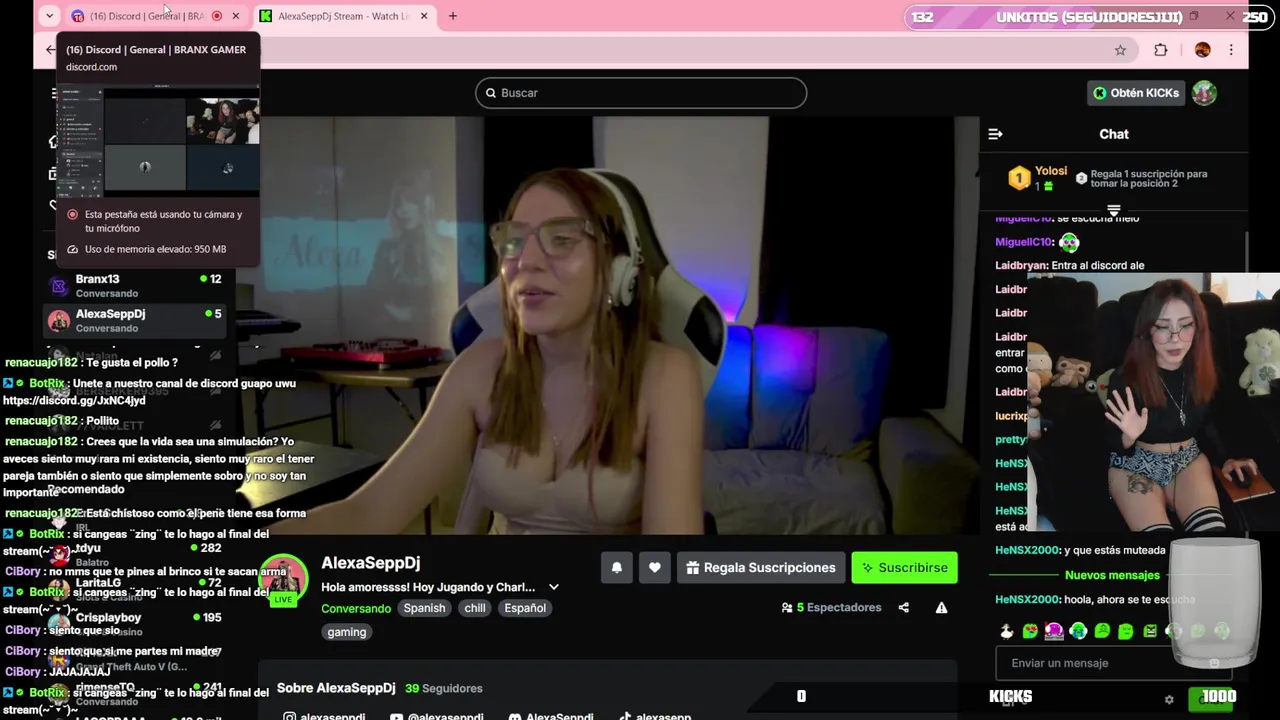Click the camera and microphone usage notice
The width and height of the screenshot is (1280, 720).
(x=156, y=221)
